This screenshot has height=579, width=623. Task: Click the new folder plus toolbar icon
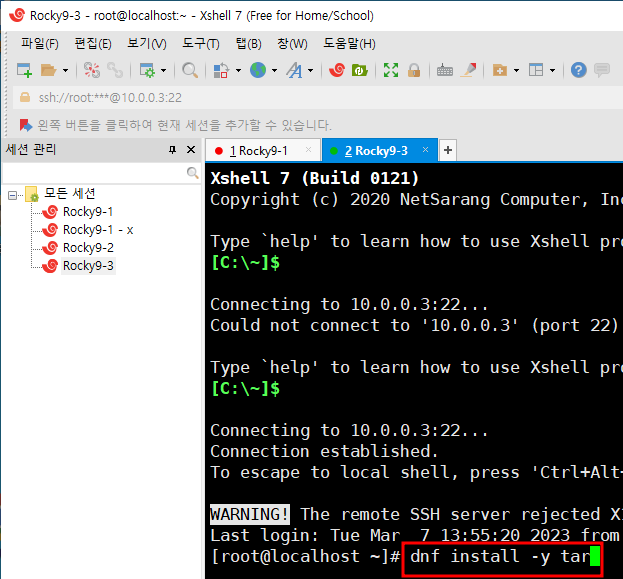click(x=500, y=70)
